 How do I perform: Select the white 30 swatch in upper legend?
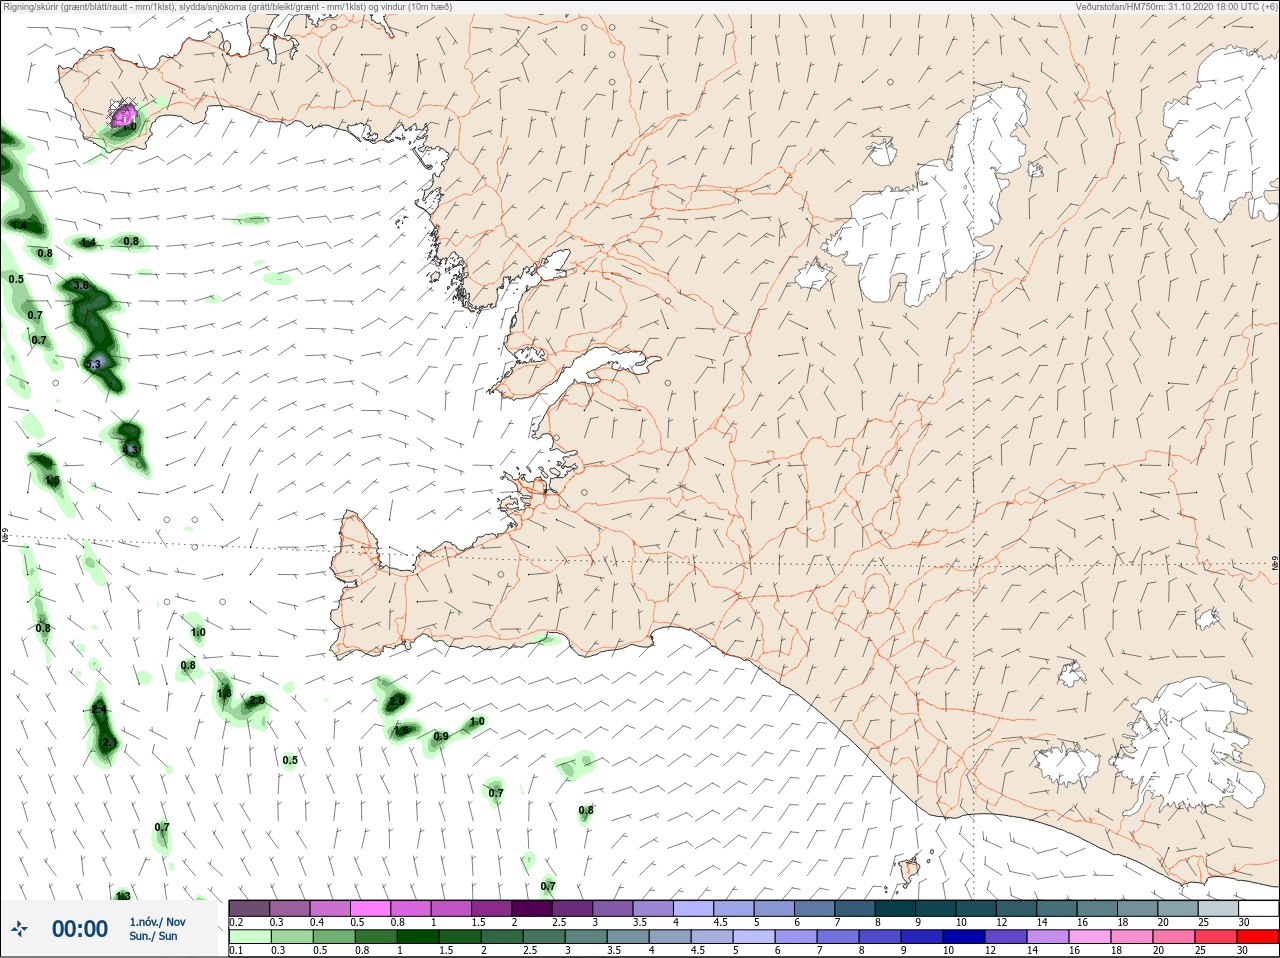pyautogui.click(x=1258, y=908)
